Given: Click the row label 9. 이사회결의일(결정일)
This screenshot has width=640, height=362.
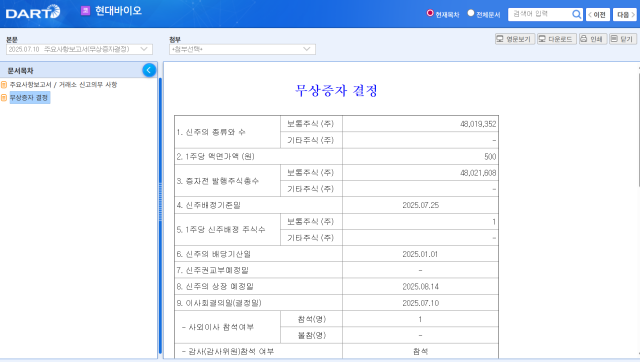Looking at the screenshot, I should [x=219, y=303].
